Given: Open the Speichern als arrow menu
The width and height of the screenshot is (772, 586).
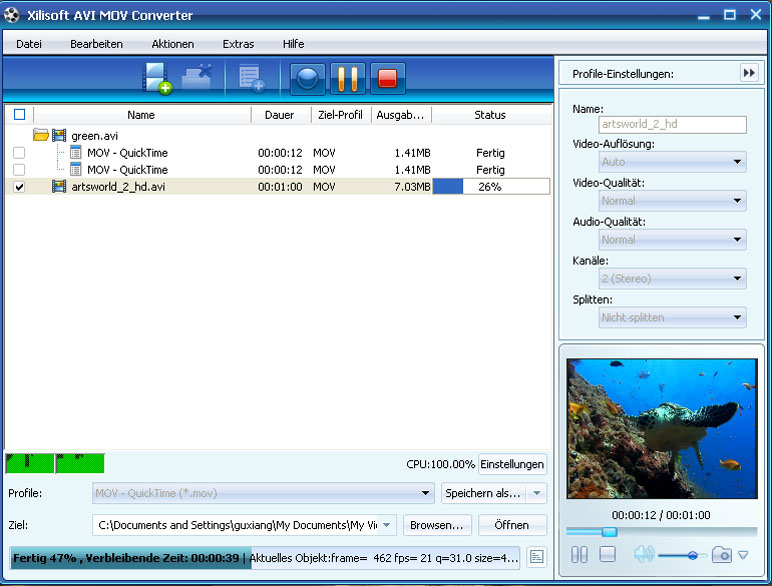Looking at the screenshot, I should [537, 493].
